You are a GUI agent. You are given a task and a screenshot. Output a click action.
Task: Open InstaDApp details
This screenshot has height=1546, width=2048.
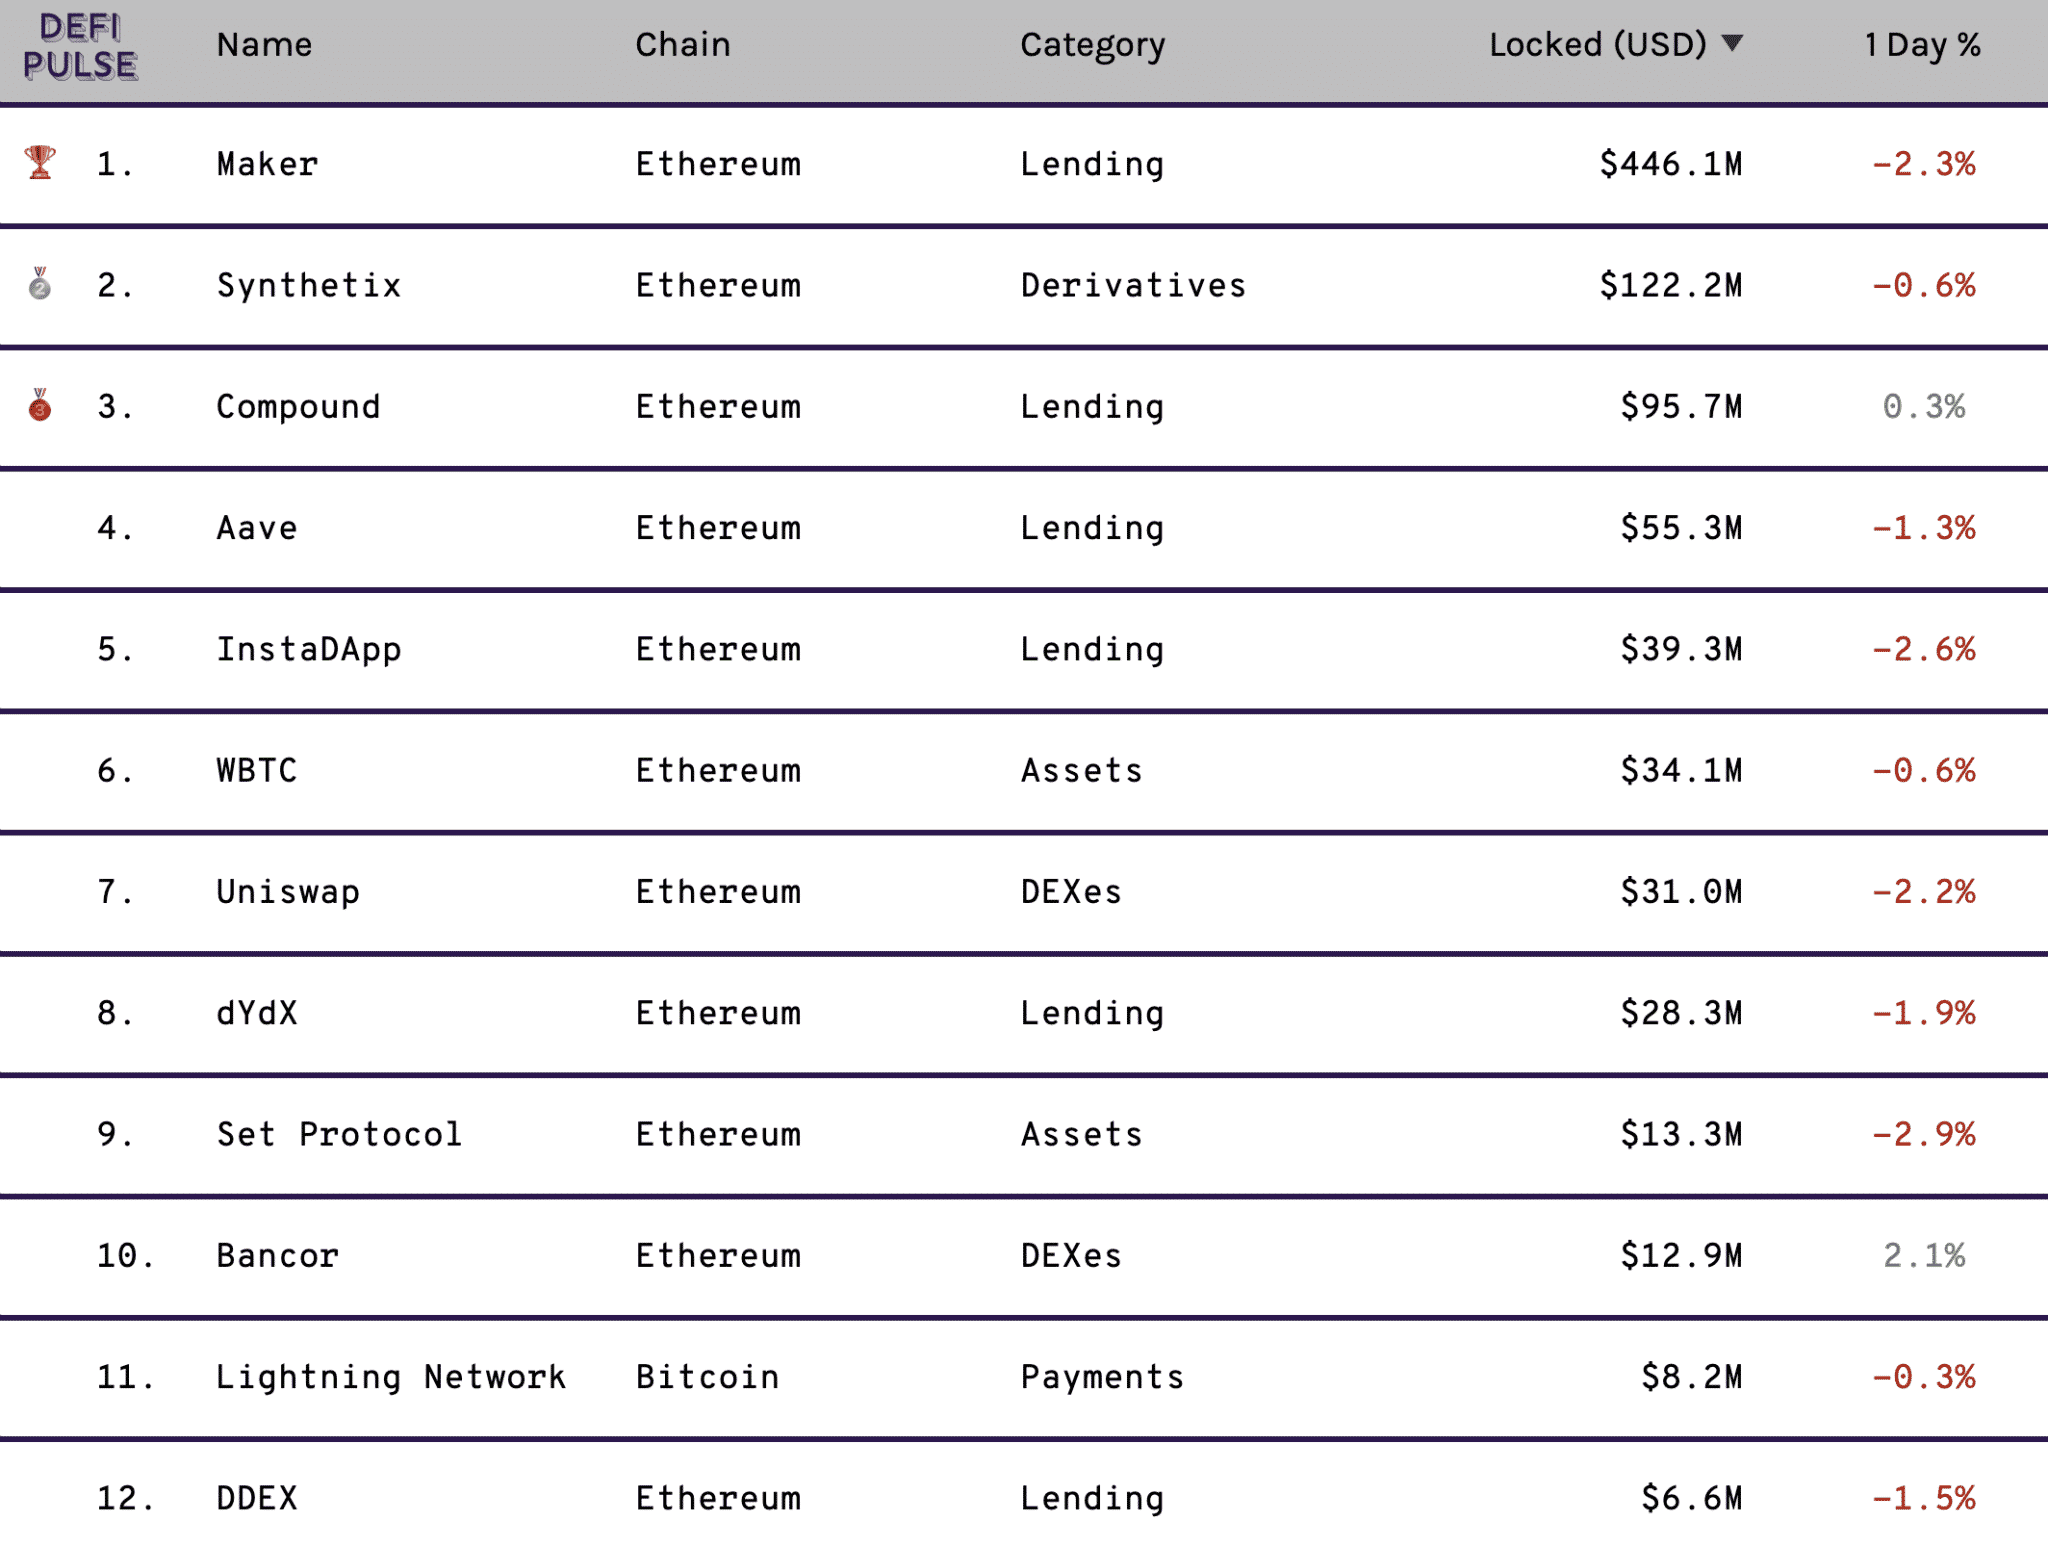point(309,650)
